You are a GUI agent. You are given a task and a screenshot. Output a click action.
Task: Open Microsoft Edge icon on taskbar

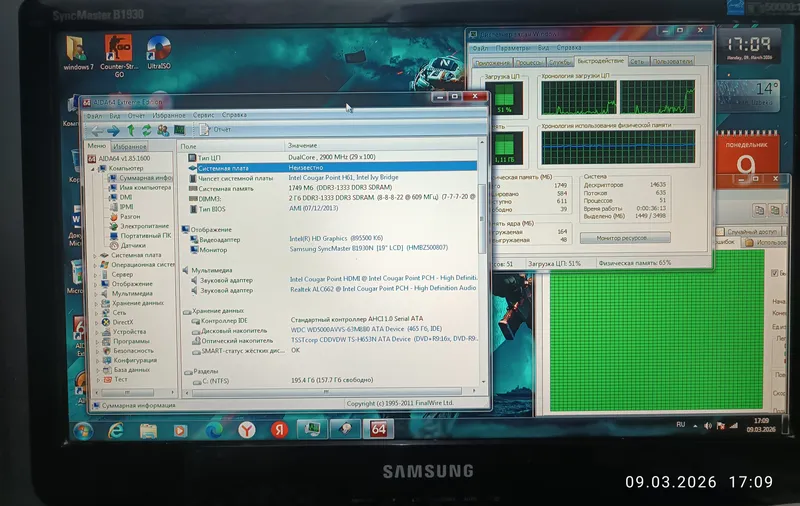click(x=214, y=430)
